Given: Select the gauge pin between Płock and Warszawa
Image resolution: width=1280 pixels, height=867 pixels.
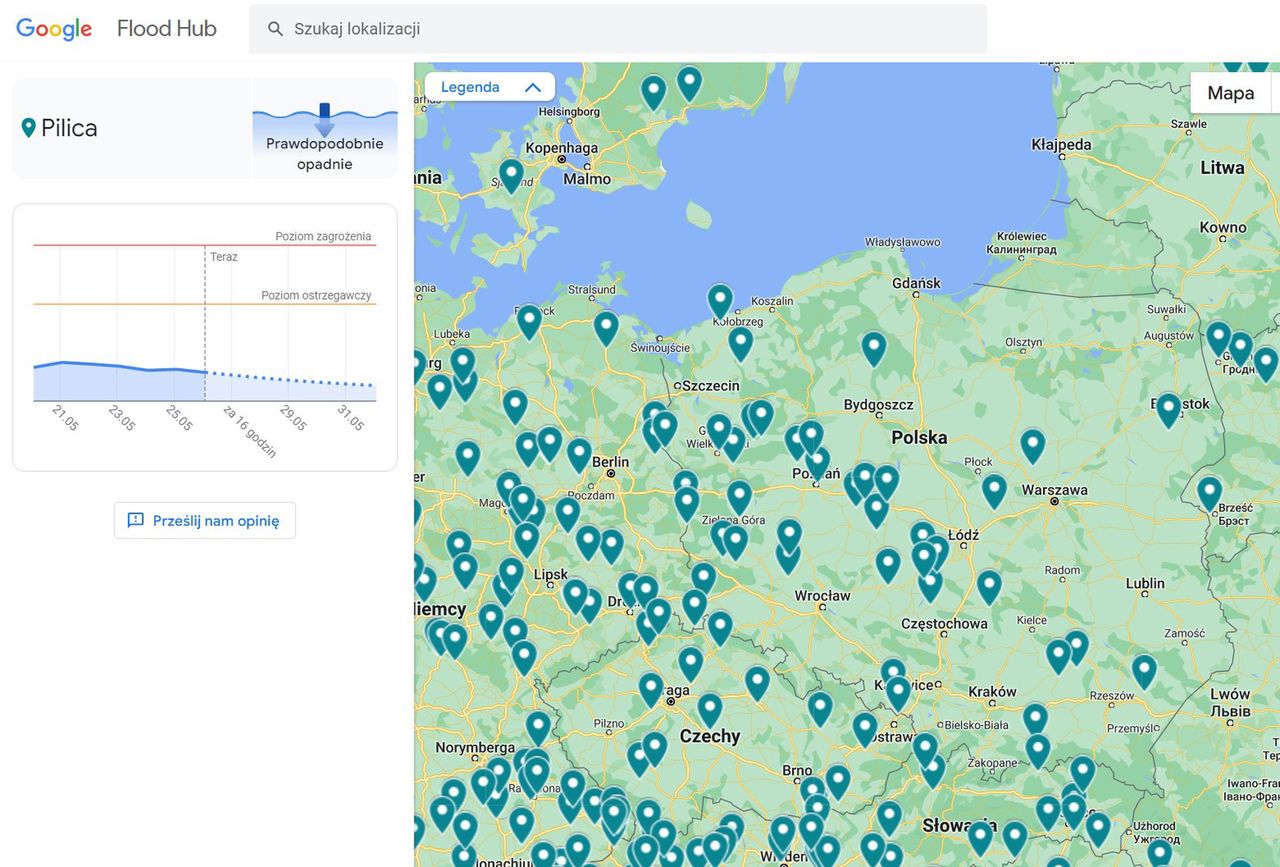Looking at the screenshot, I should (x=994, y=490).
